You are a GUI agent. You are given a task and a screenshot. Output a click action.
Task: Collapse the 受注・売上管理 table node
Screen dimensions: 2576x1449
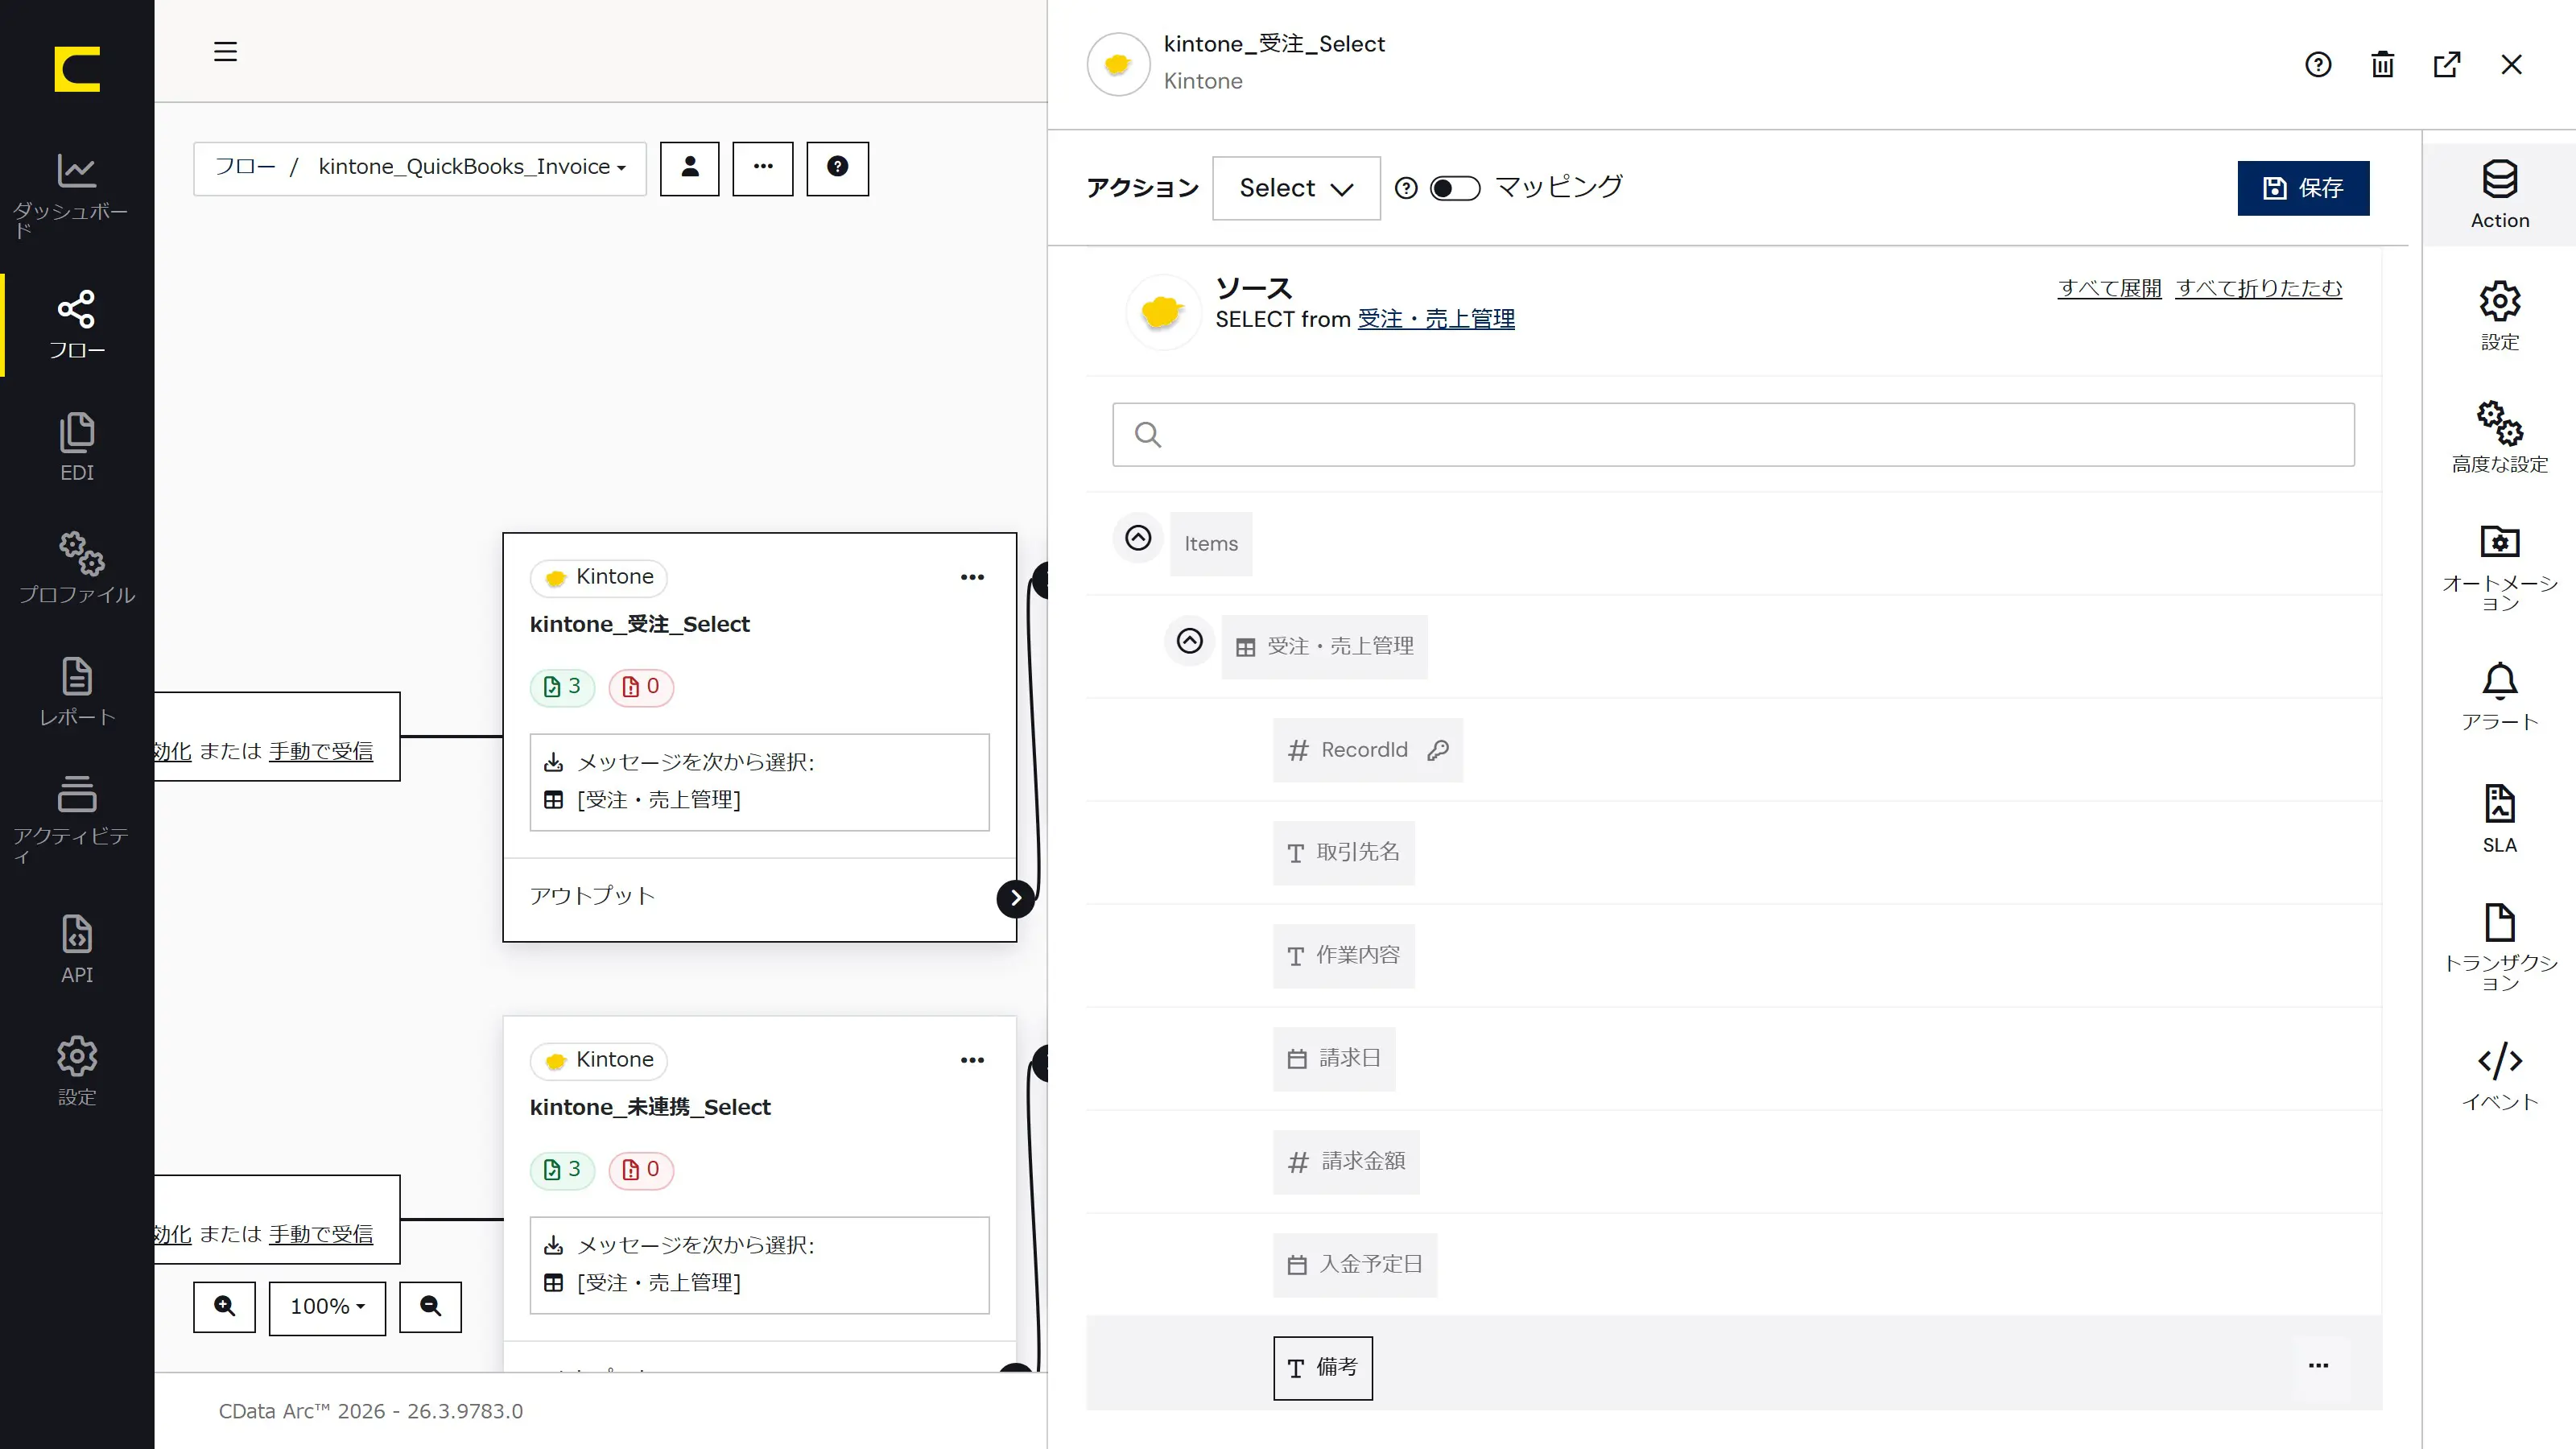coord(1189,641)
